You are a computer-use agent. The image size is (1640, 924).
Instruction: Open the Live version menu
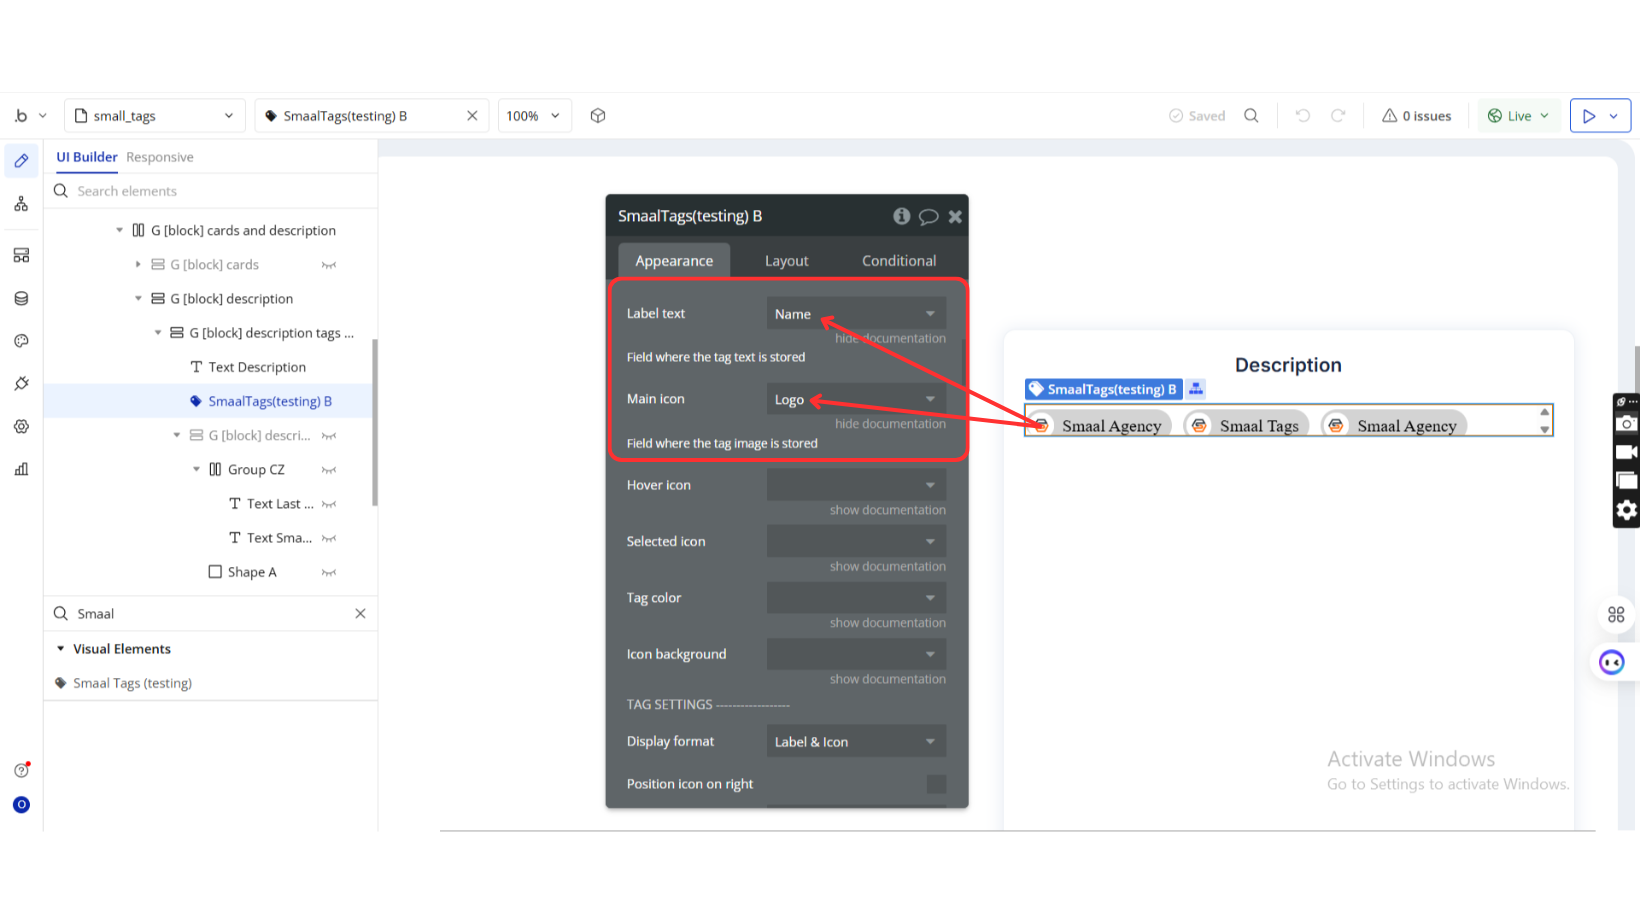coord(1518,116)
